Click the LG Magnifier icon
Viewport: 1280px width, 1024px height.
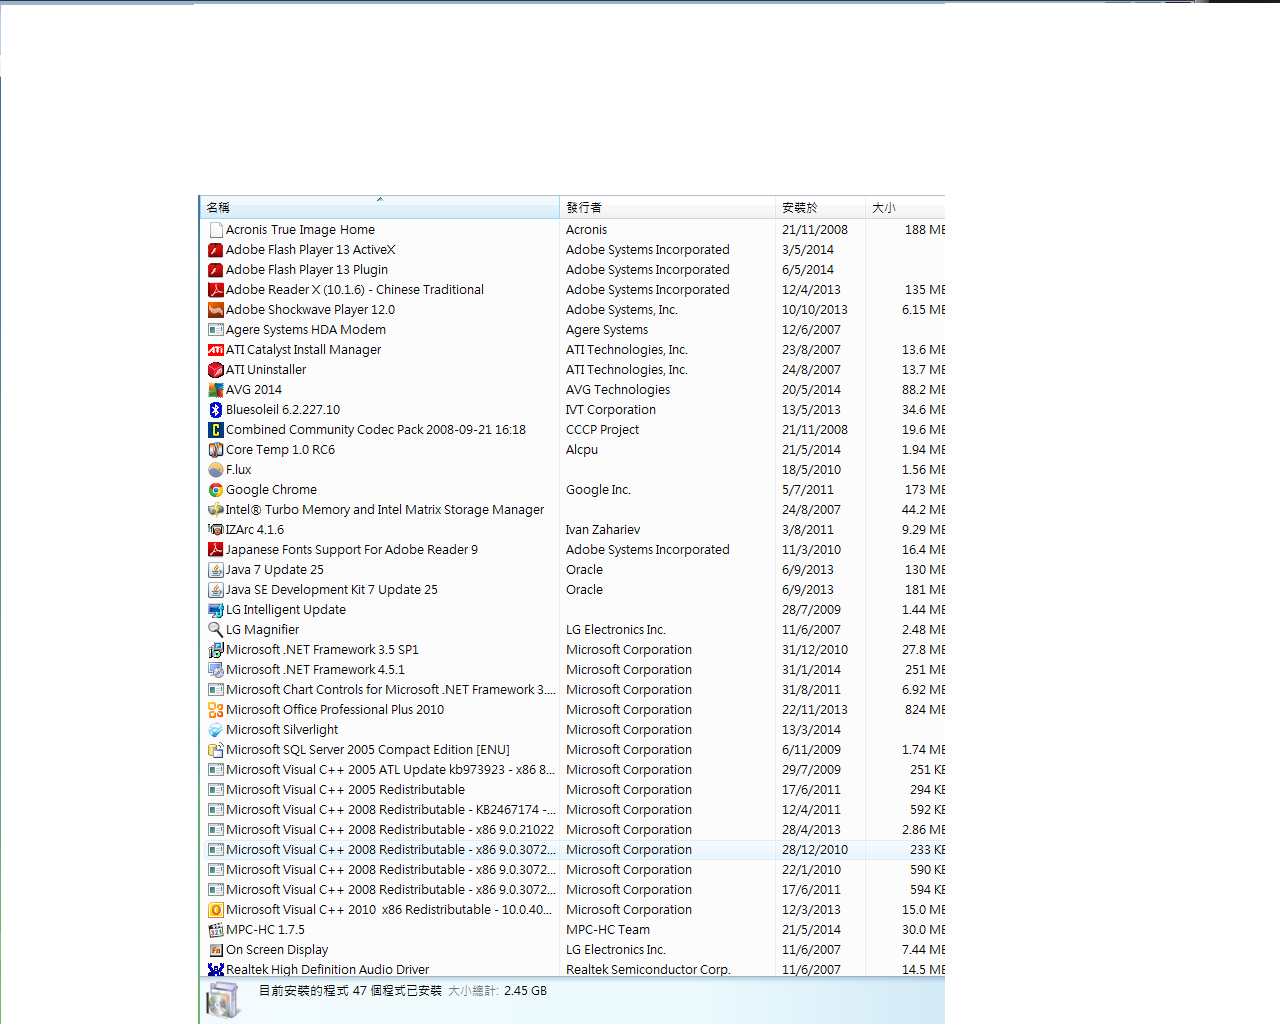(x=215, y=630)
